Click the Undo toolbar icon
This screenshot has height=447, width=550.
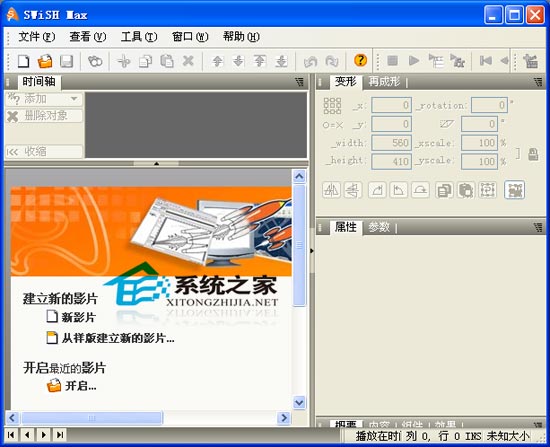(310, 62)
